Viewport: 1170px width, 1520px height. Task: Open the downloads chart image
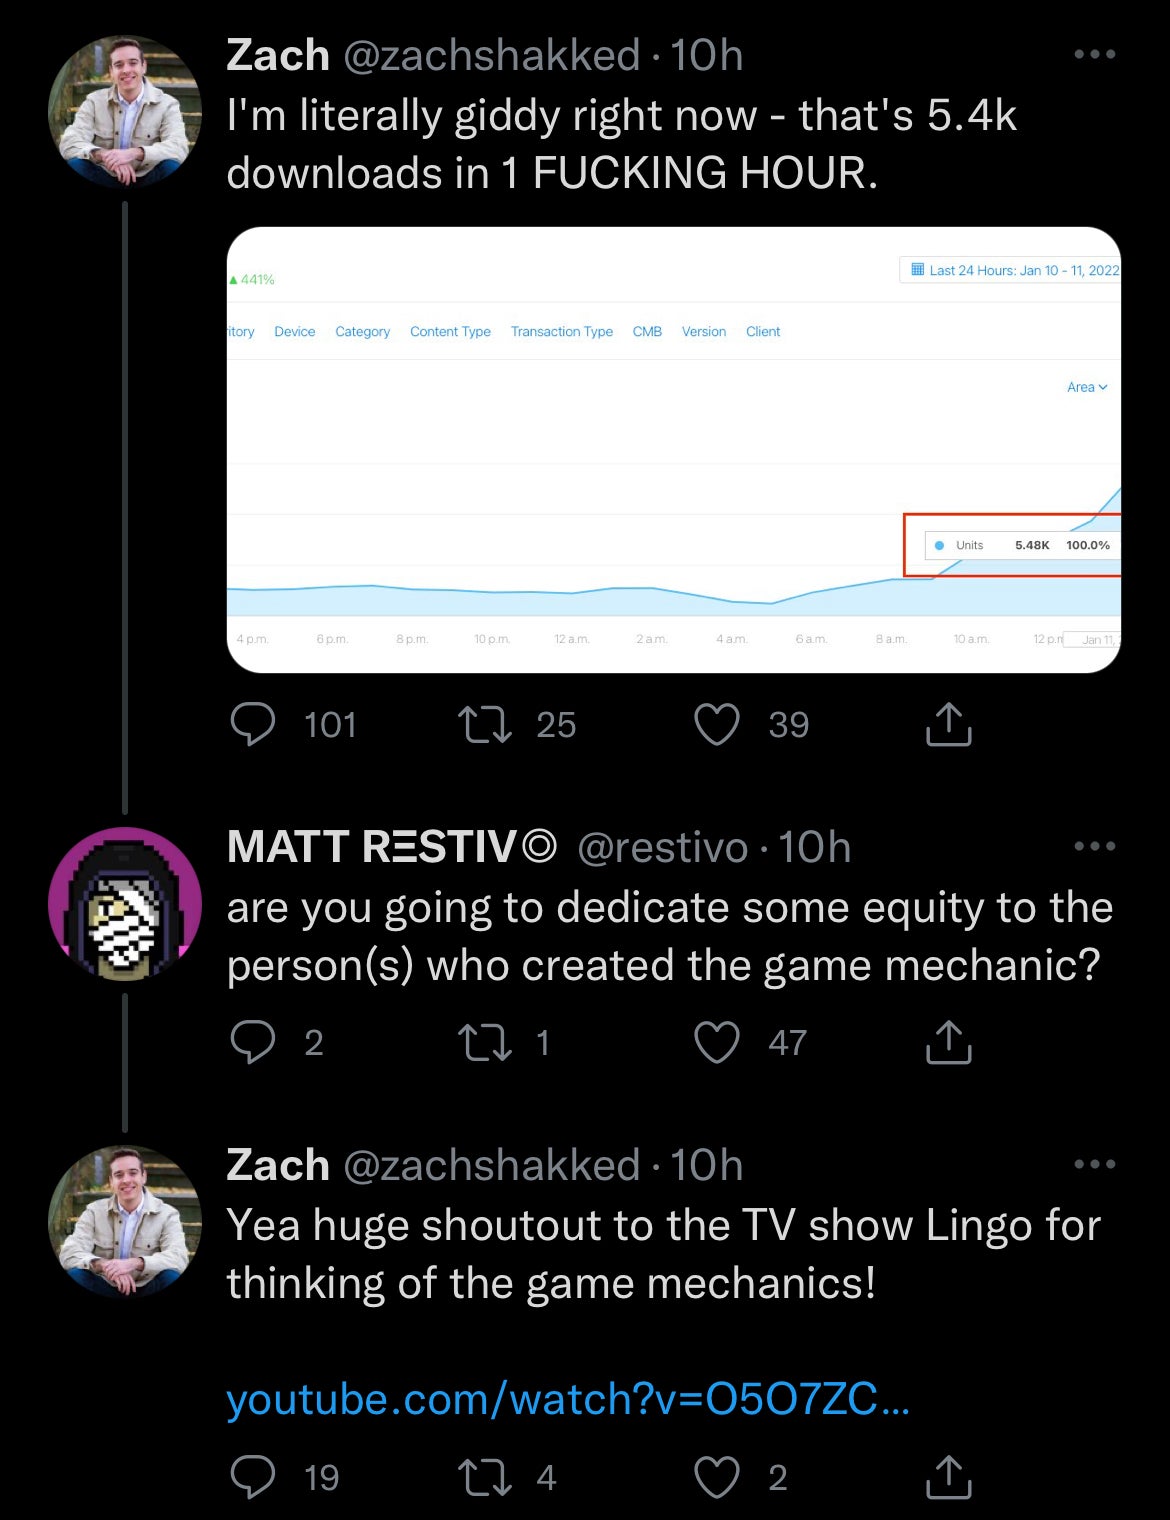point(673,450)
